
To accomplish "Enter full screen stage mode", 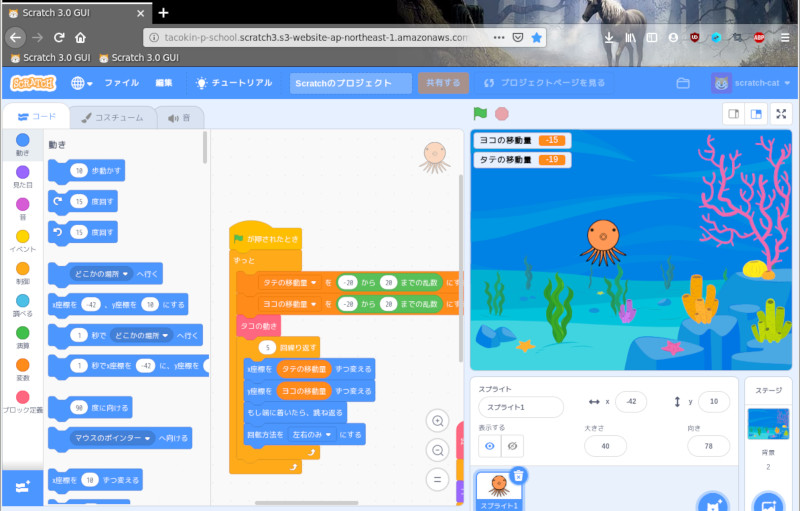I will pyautogui.click(x=781, y=114).
